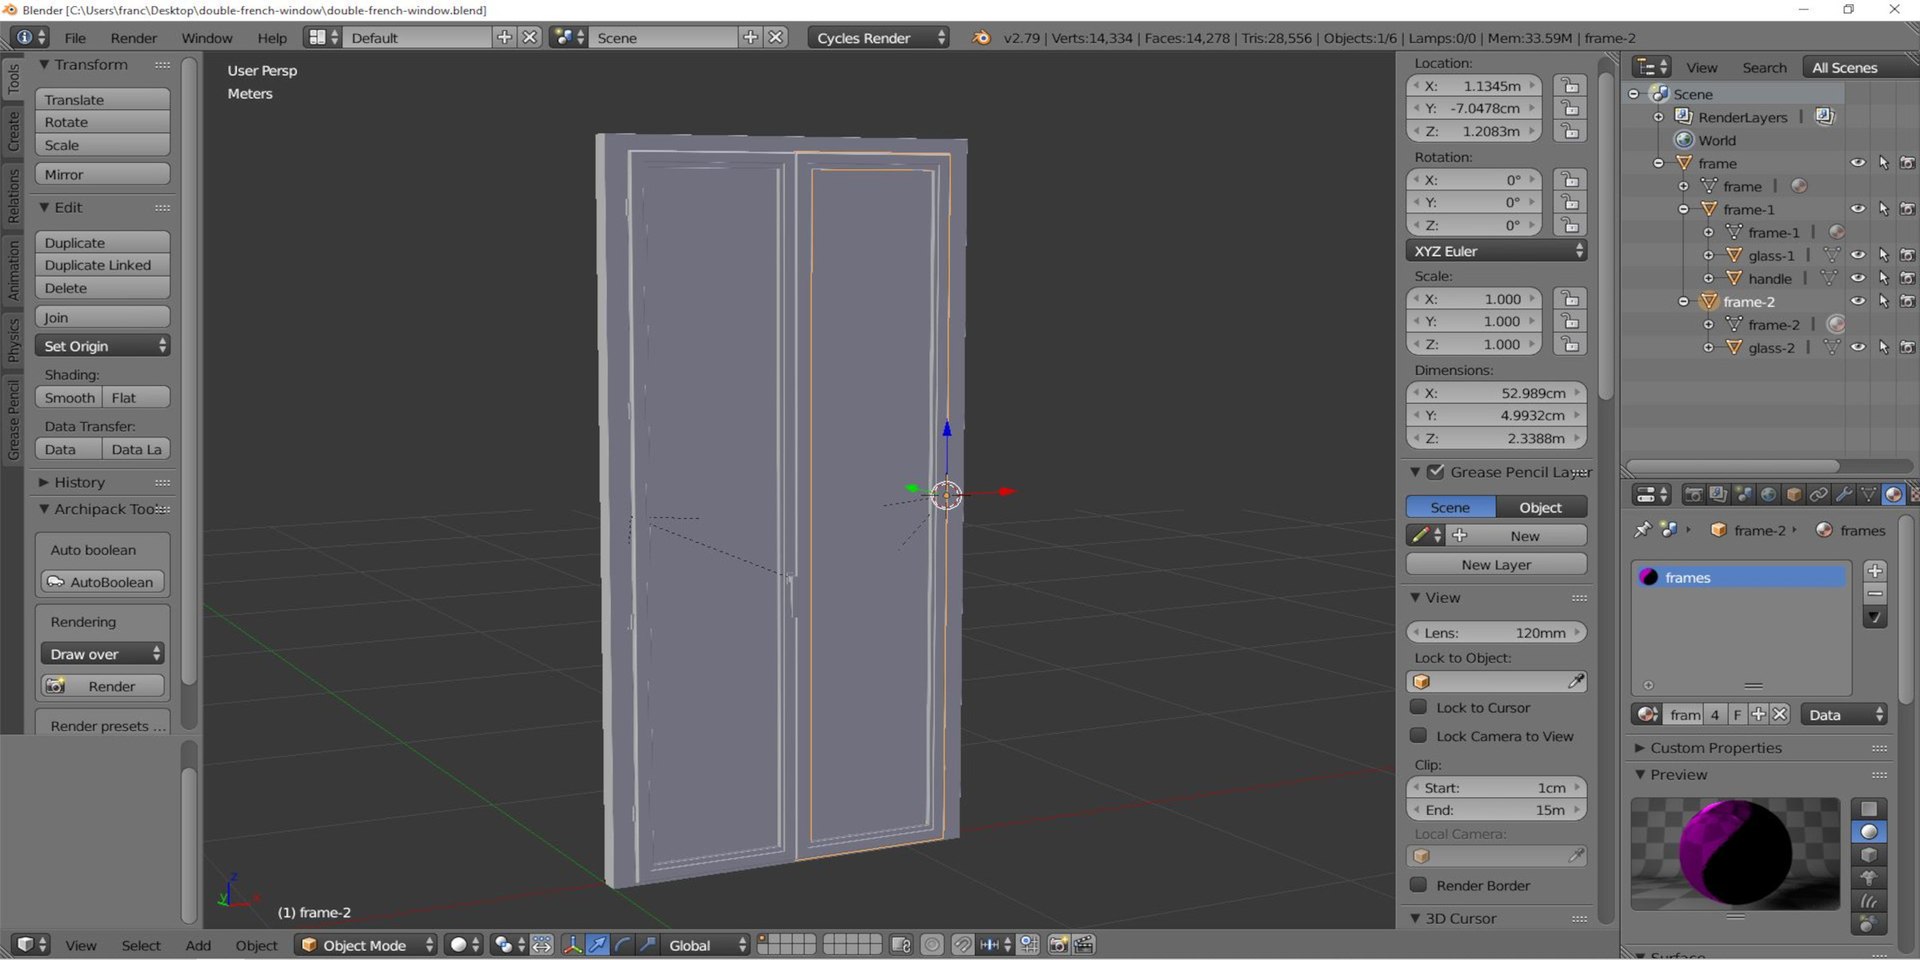
Task: Pin the properties context
Action: pyautogui.click(x=1642, y=530)
